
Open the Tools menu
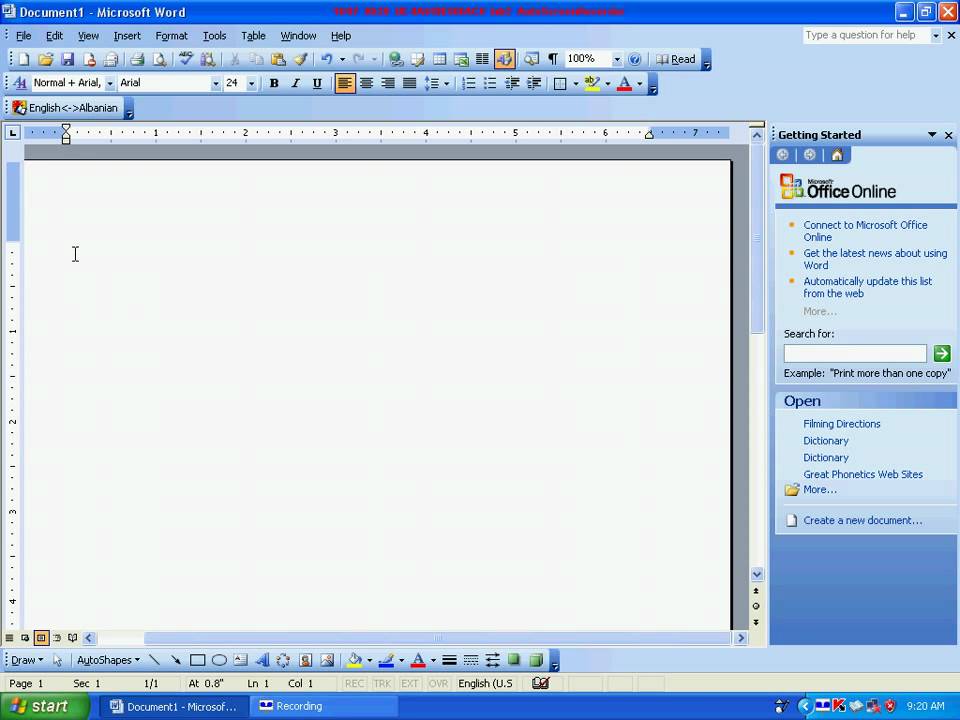214,36
